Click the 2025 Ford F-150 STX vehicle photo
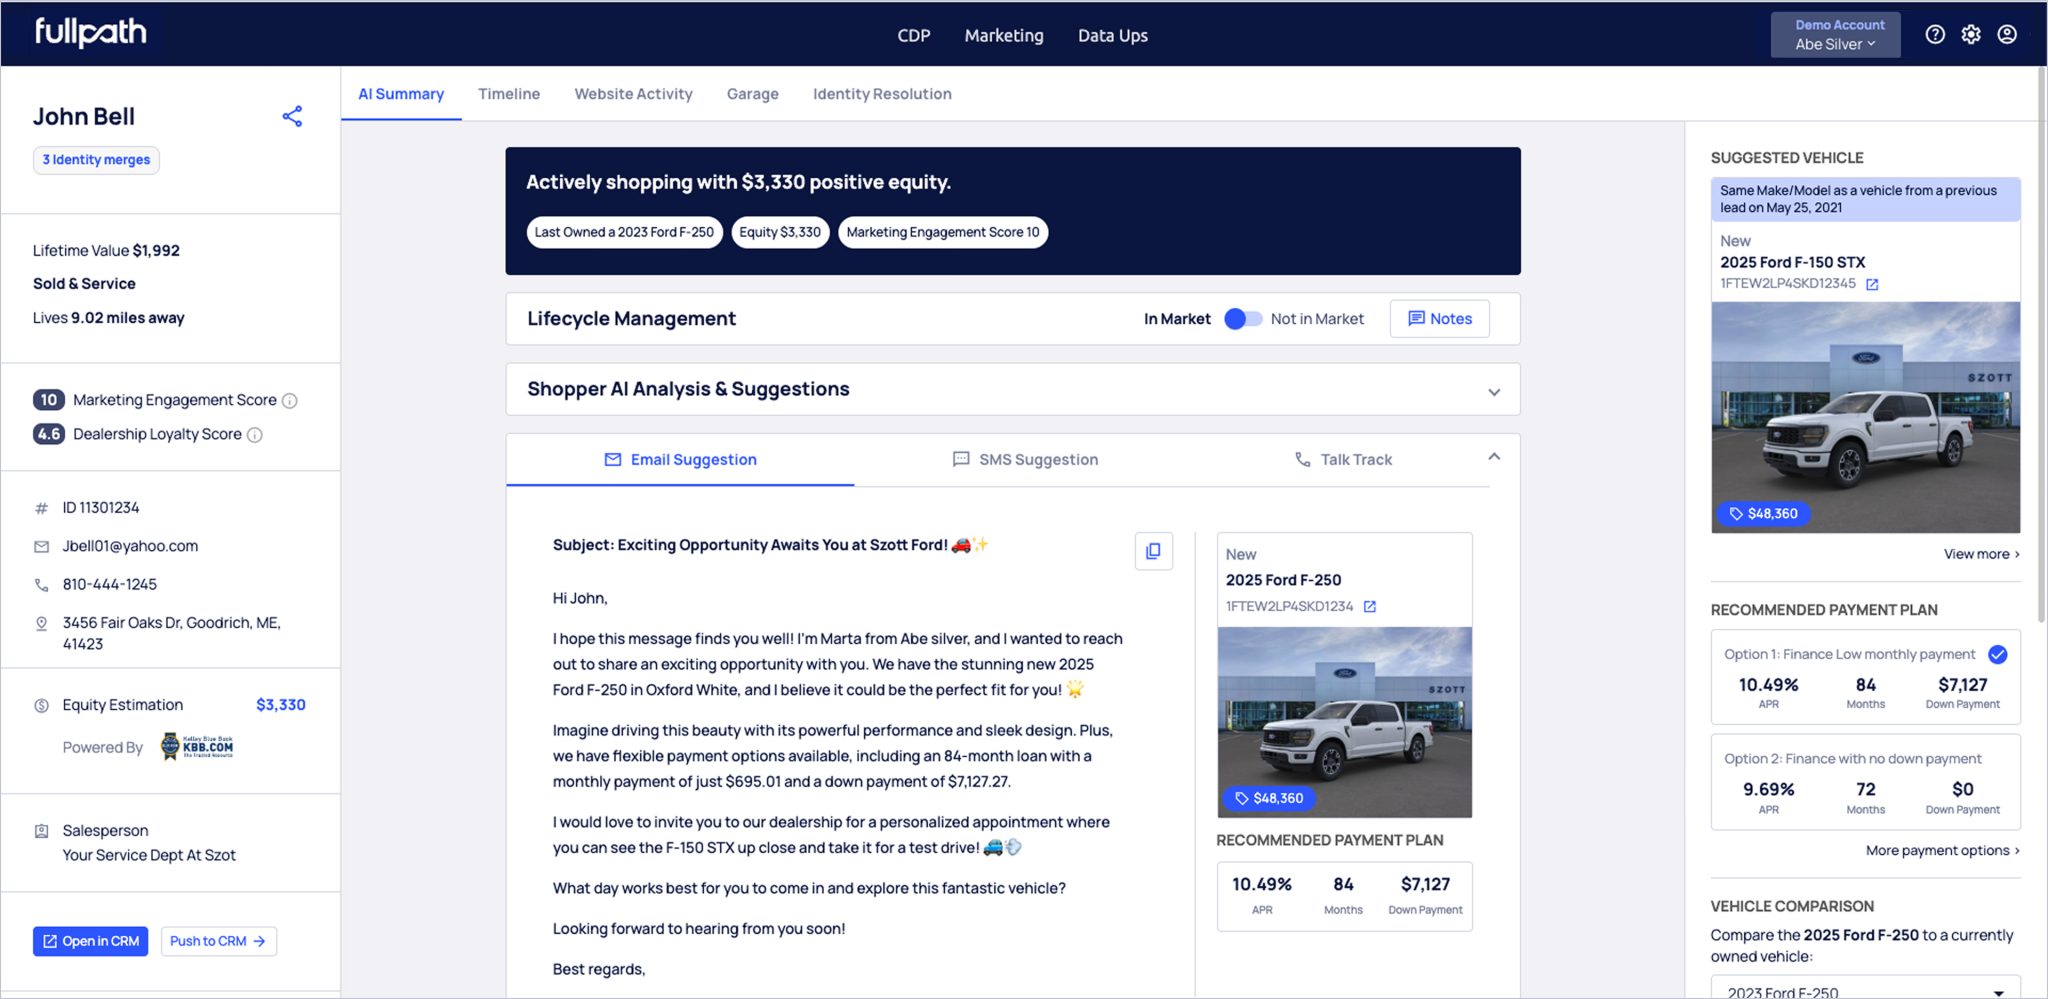 click(1865, 417)
